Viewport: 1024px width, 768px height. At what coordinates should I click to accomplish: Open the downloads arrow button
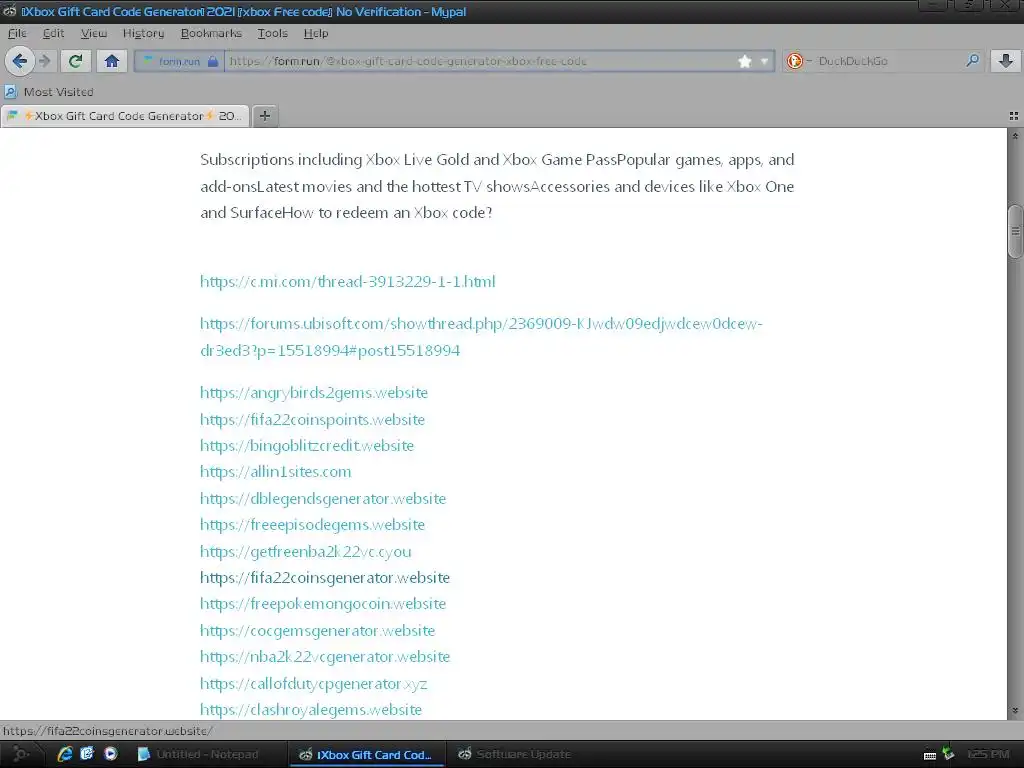[x=1006, y=61]
